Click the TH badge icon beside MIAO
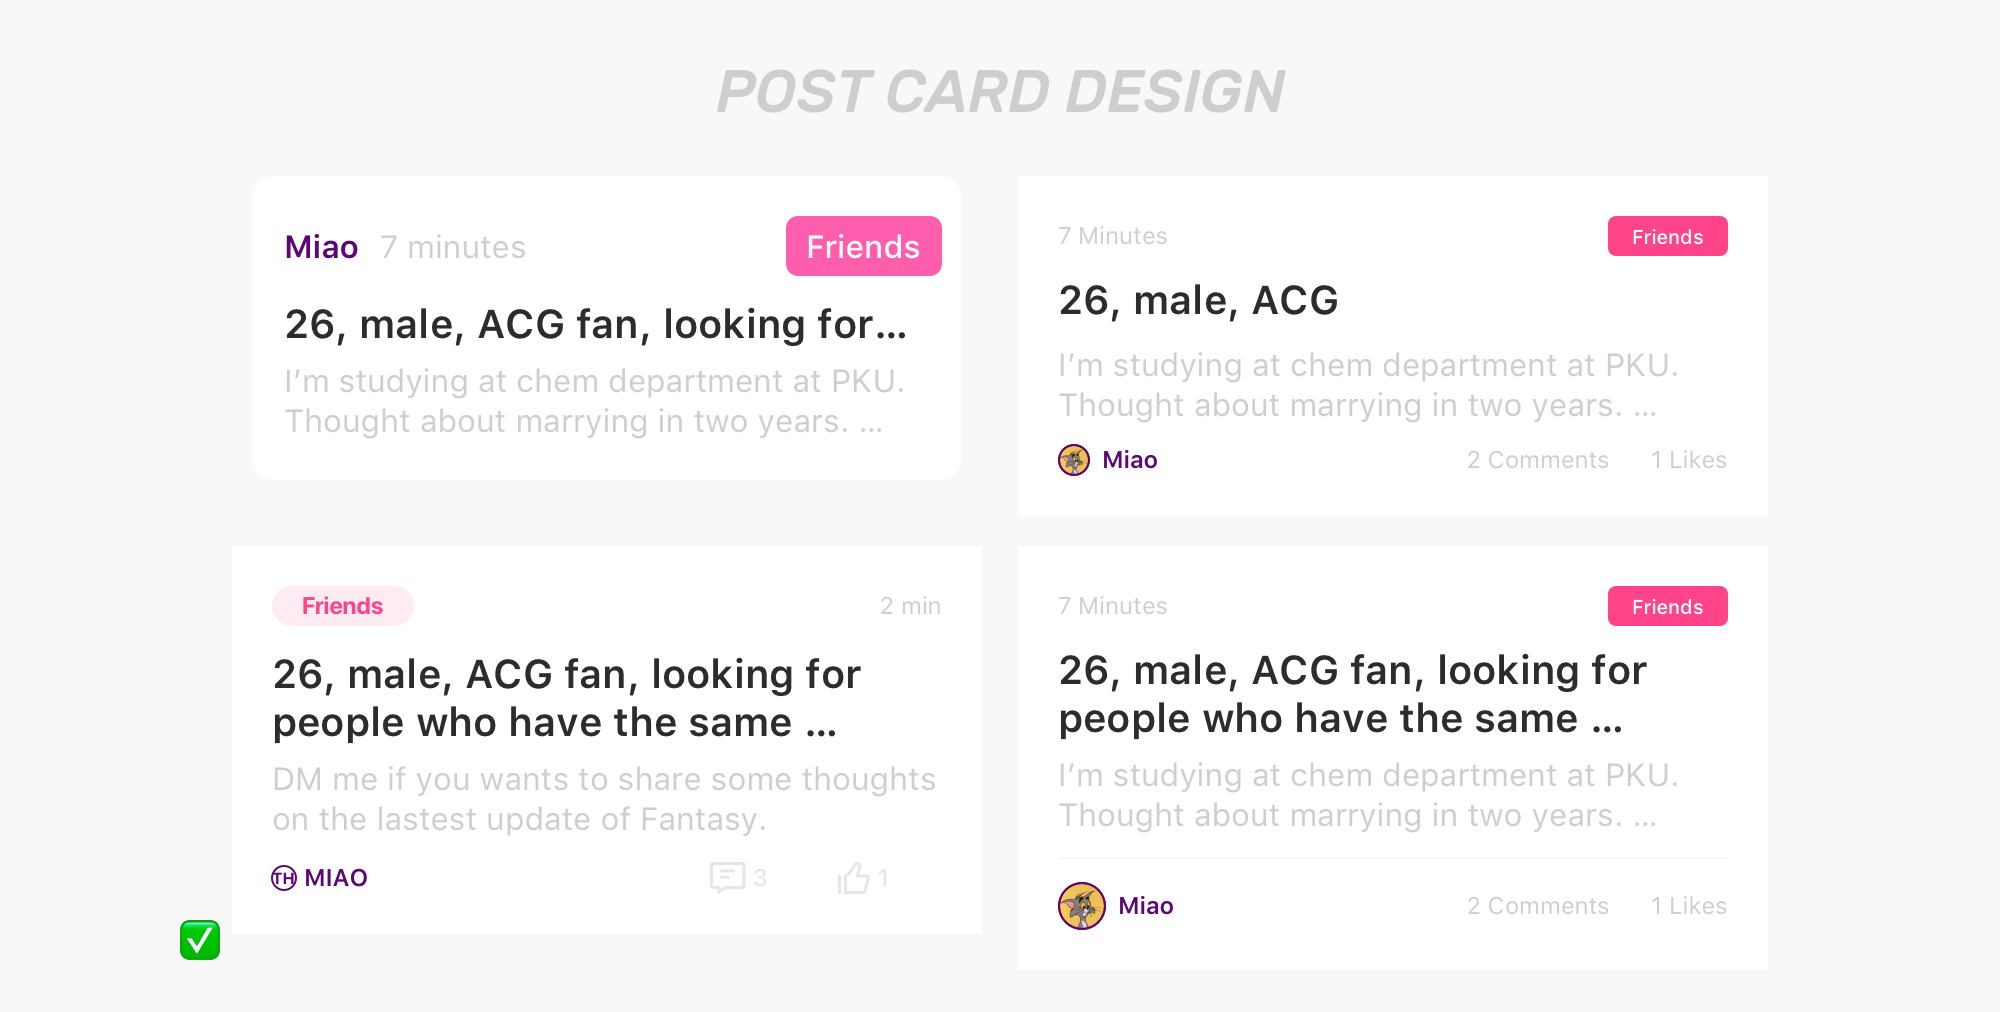 [x=284, y=878]
